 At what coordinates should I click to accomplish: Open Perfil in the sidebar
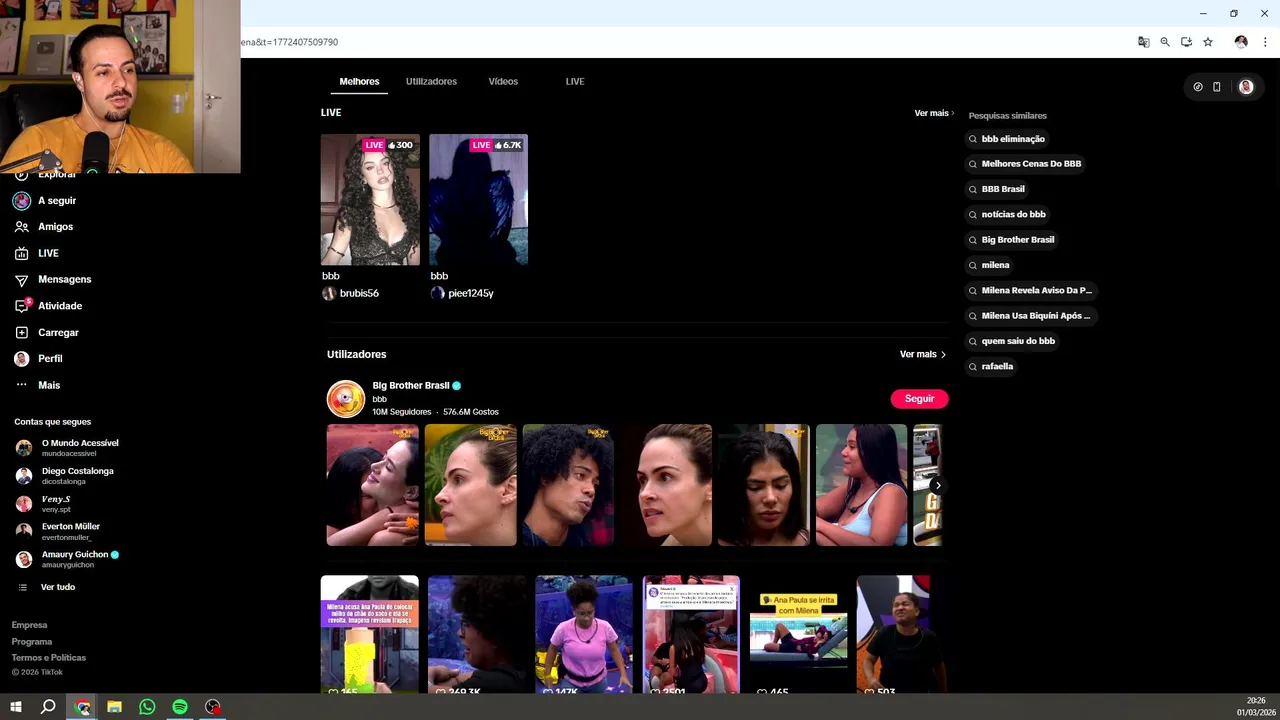pyautogui.click(x=39, y=358)
